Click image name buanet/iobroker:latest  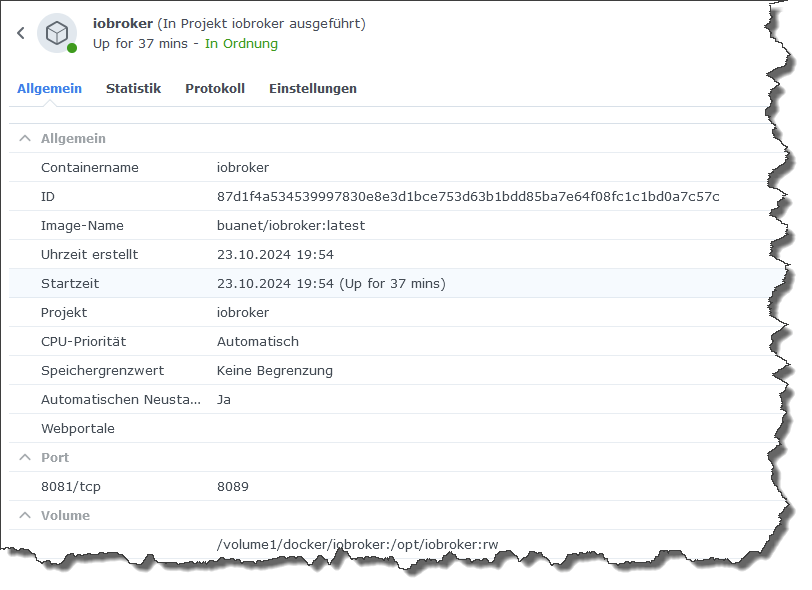[291, 226]
